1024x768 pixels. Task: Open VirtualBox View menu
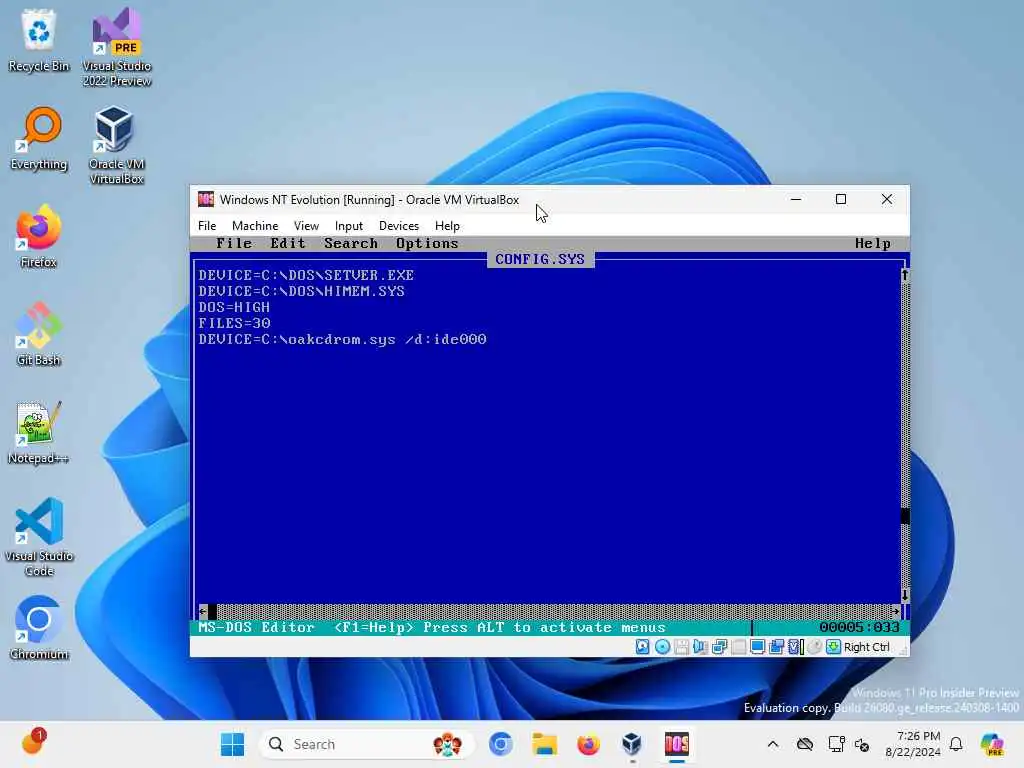tap(306, 225)
